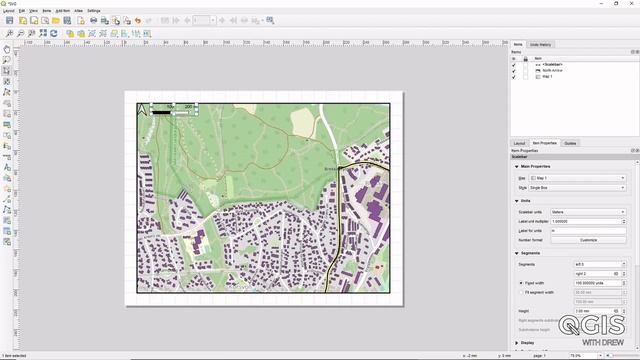Image resolution: width=640 pixels, height=360 pixels.
Task: Click the Lock Selected Items icon
Action: point(70,33)
